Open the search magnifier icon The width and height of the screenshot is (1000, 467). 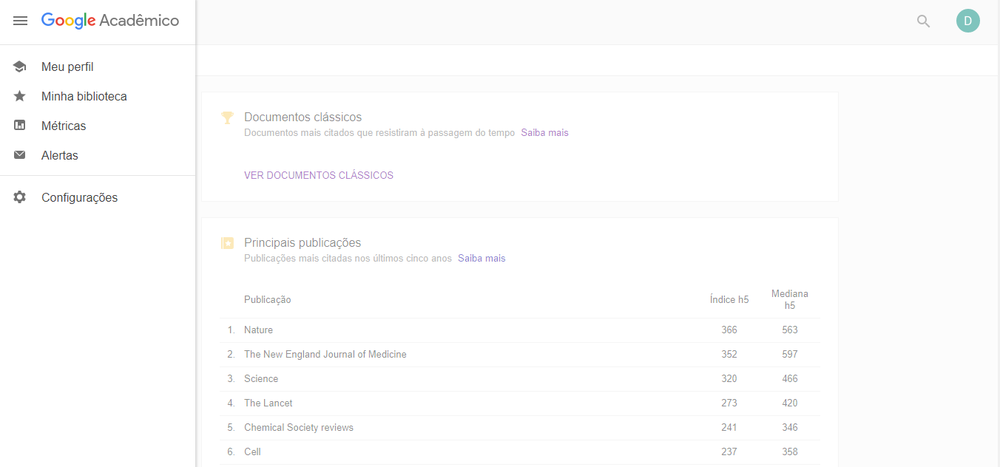click(x=923, y=21)
